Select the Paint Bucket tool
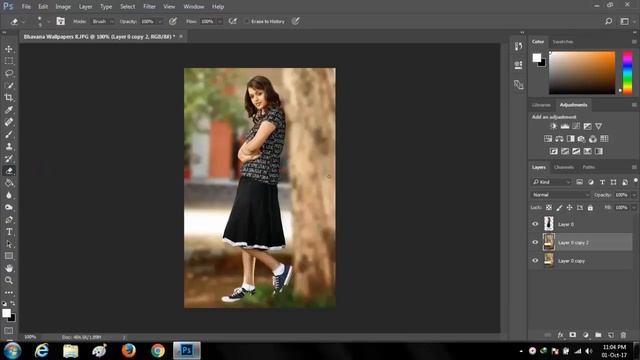640x360 pixels. 9,183
